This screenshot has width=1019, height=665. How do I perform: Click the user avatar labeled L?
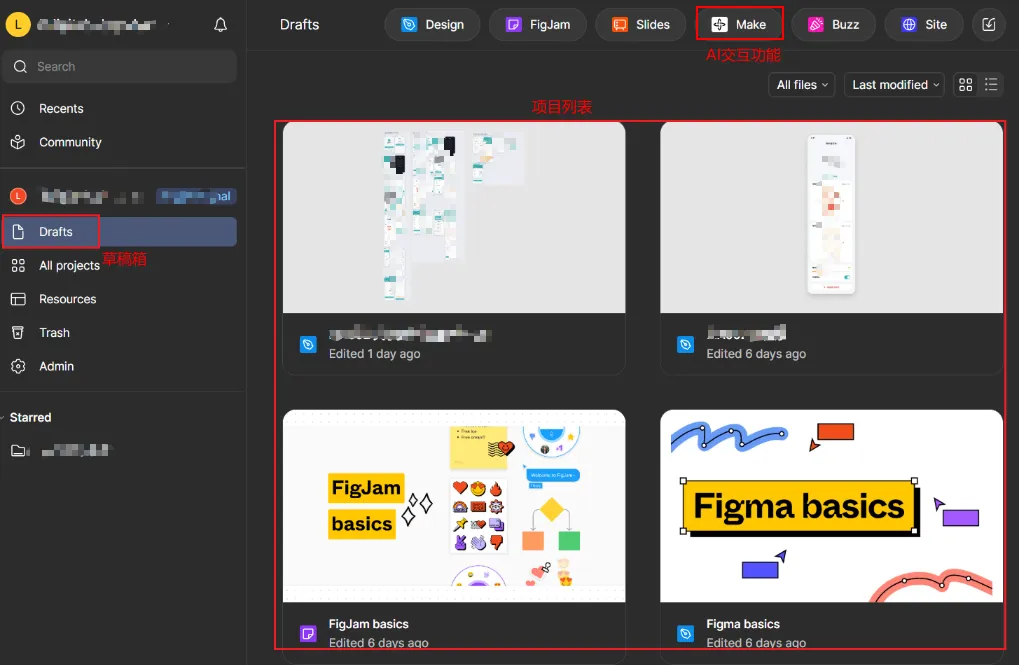coord(18,25)
